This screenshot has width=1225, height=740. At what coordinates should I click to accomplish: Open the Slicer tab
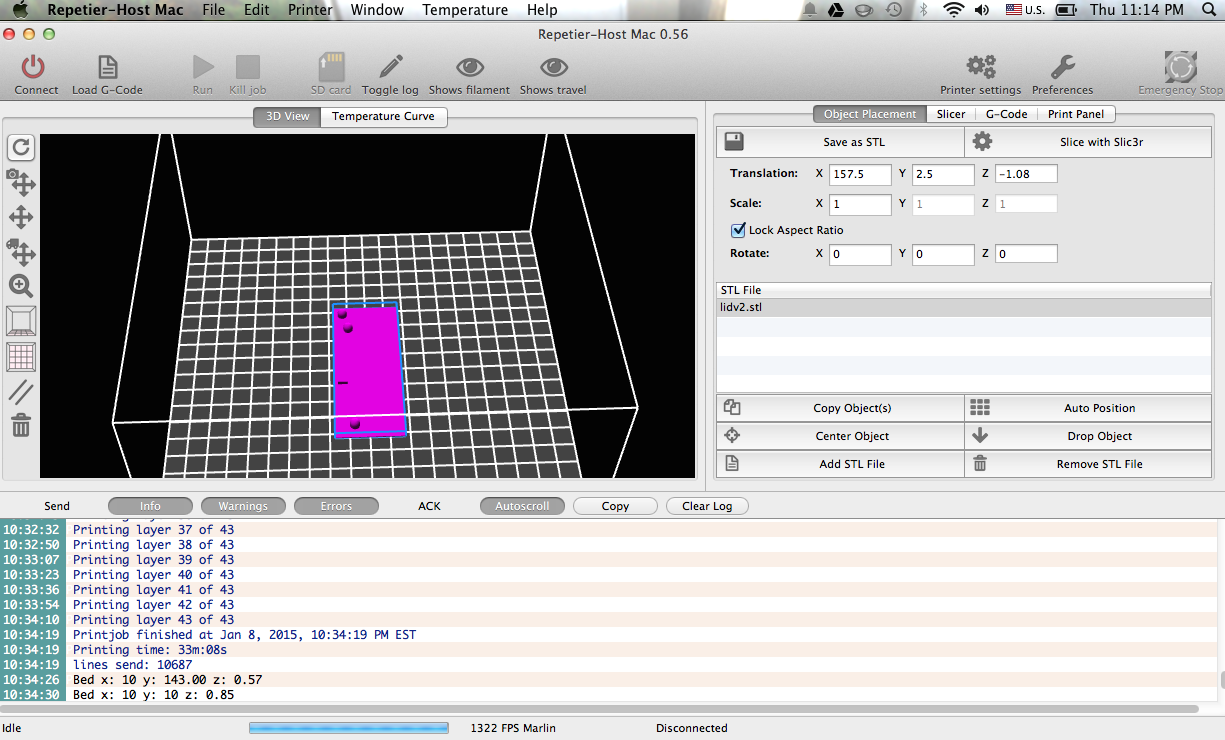coord(950,114)
